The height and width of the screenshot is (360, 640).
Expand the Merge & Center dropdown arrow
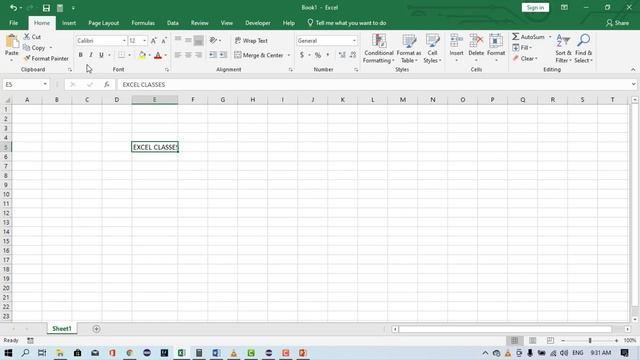pos(289,55)
